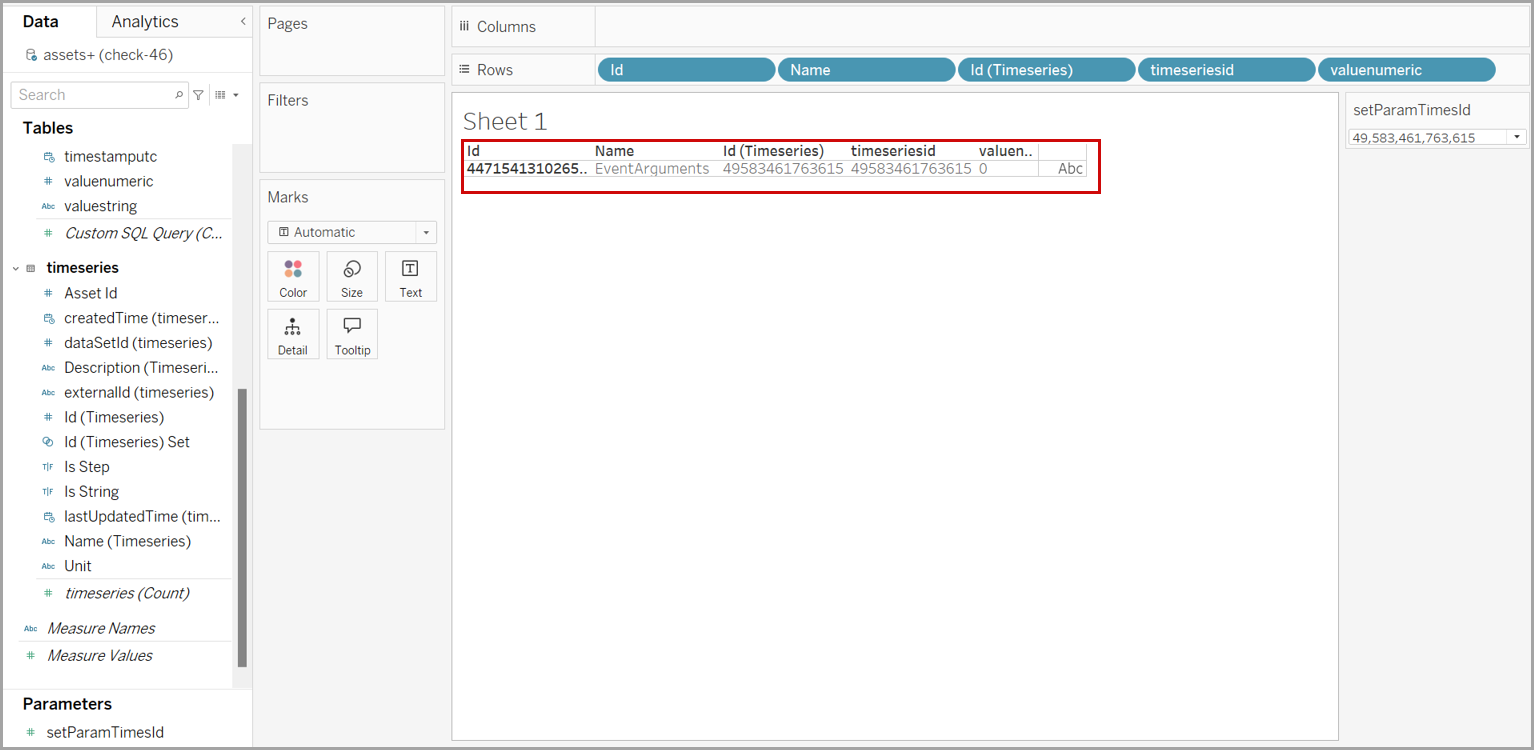Open the Size marks card
The width and height of the screenshot is (1534, 750).
(x=352, y=276)
